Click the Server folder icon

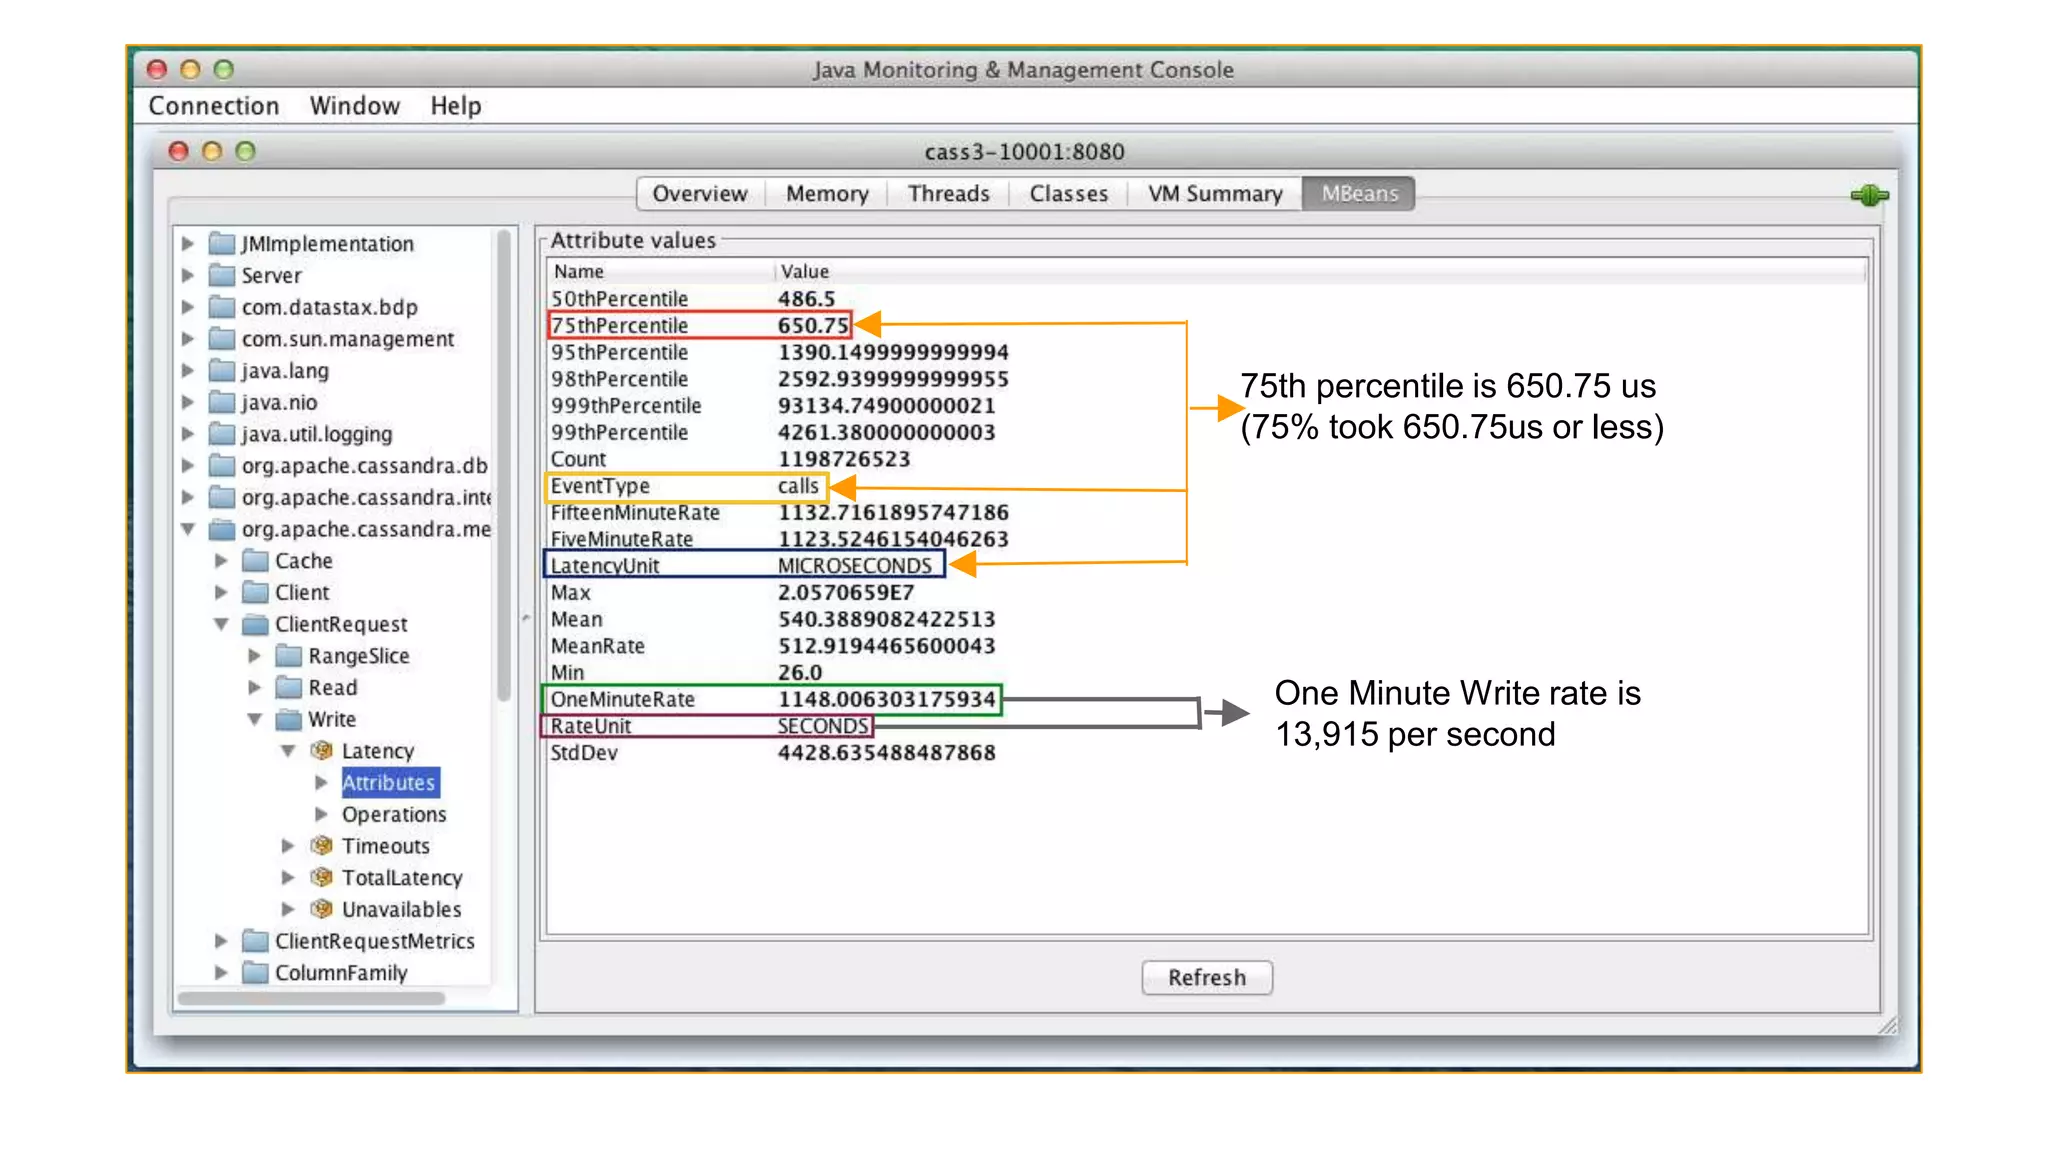pos(222,275)
